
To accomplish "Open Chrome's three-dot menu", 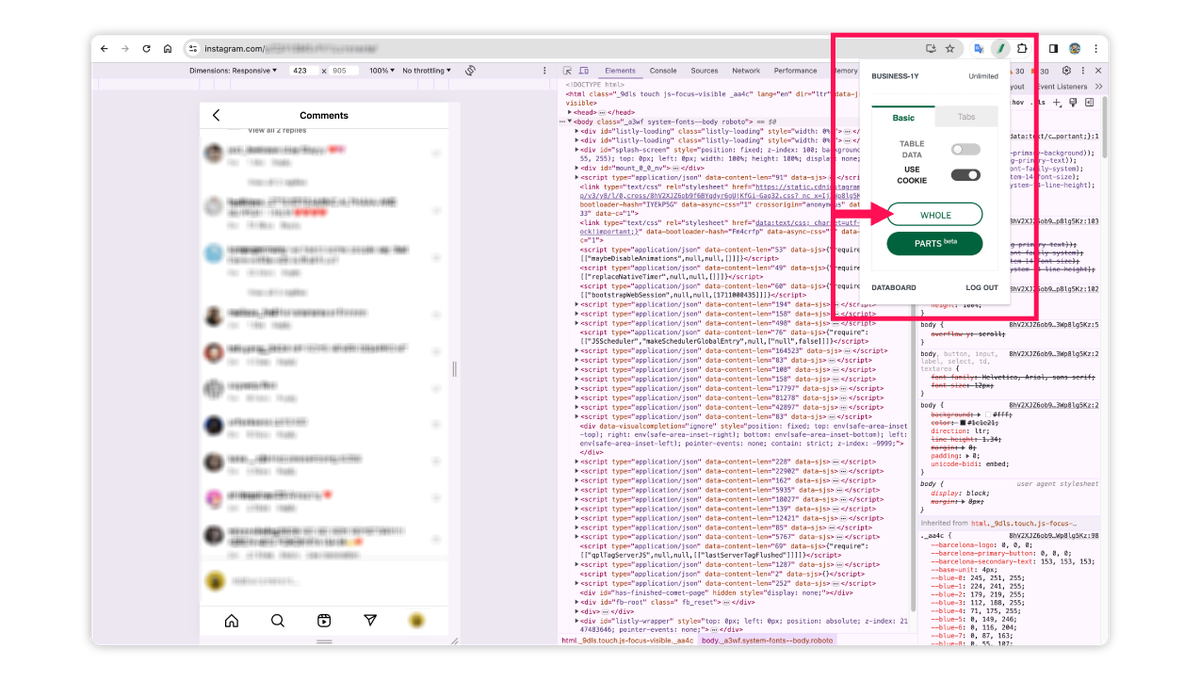I will click(1096, 48).
